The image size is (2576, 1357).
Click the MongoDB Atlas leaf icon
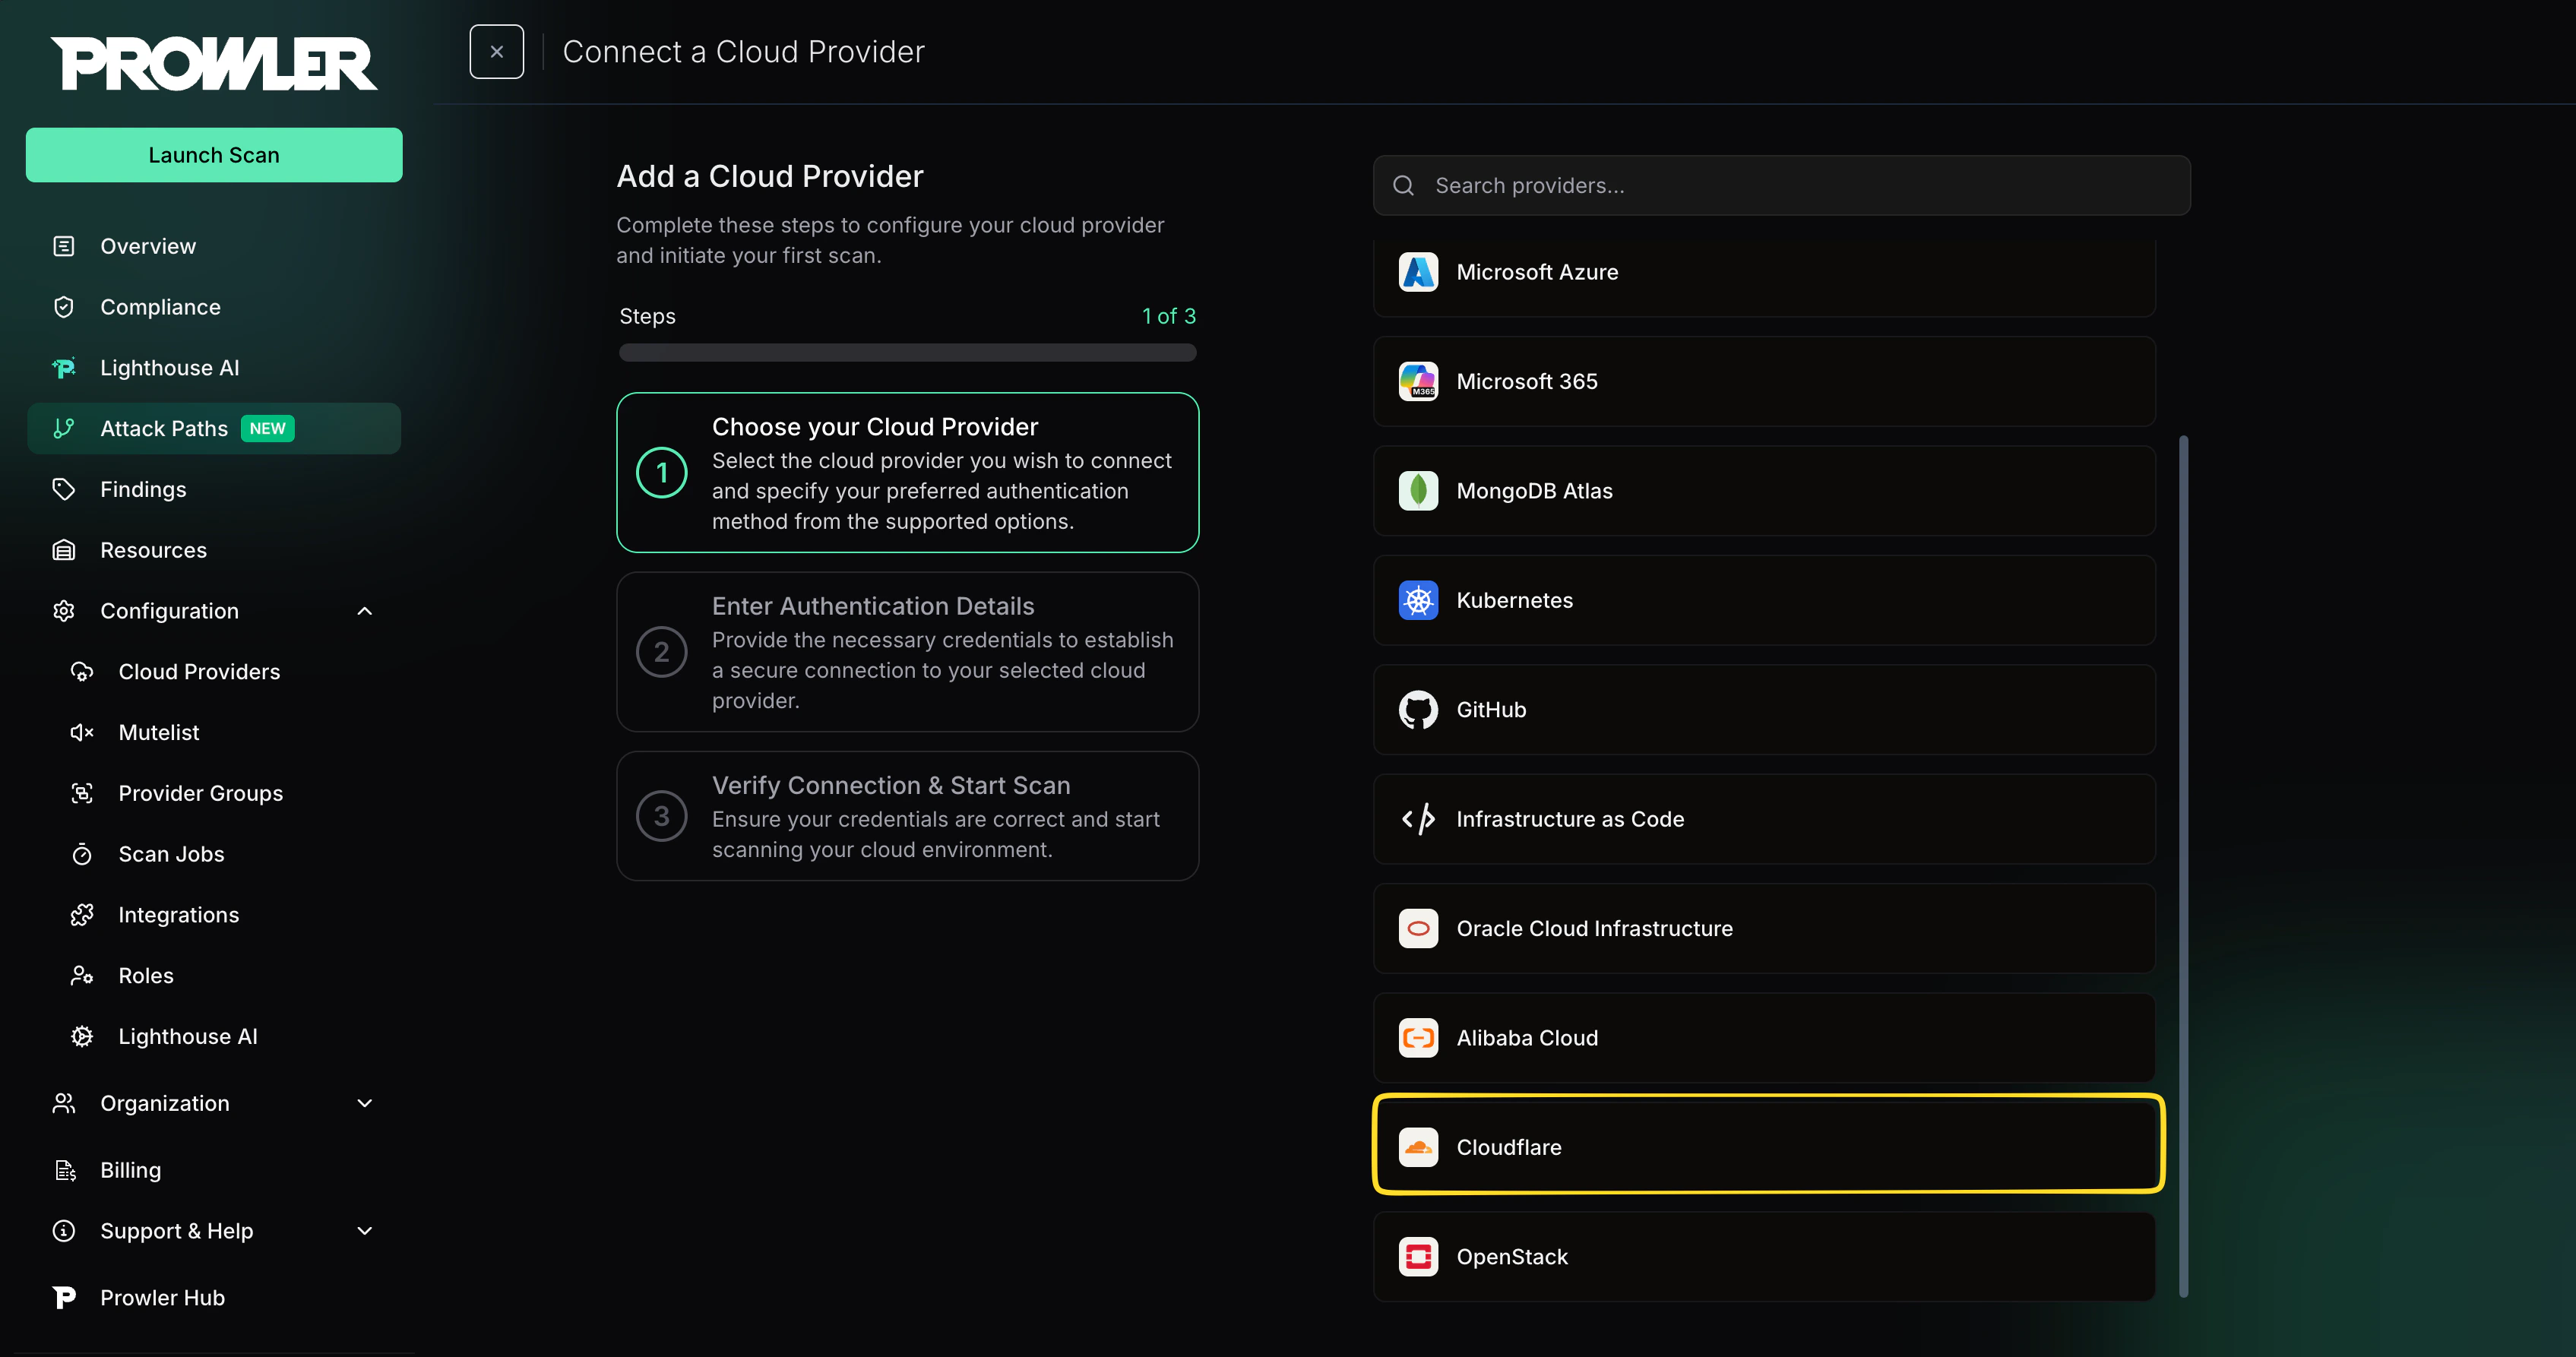click(x=1418, y=491)
